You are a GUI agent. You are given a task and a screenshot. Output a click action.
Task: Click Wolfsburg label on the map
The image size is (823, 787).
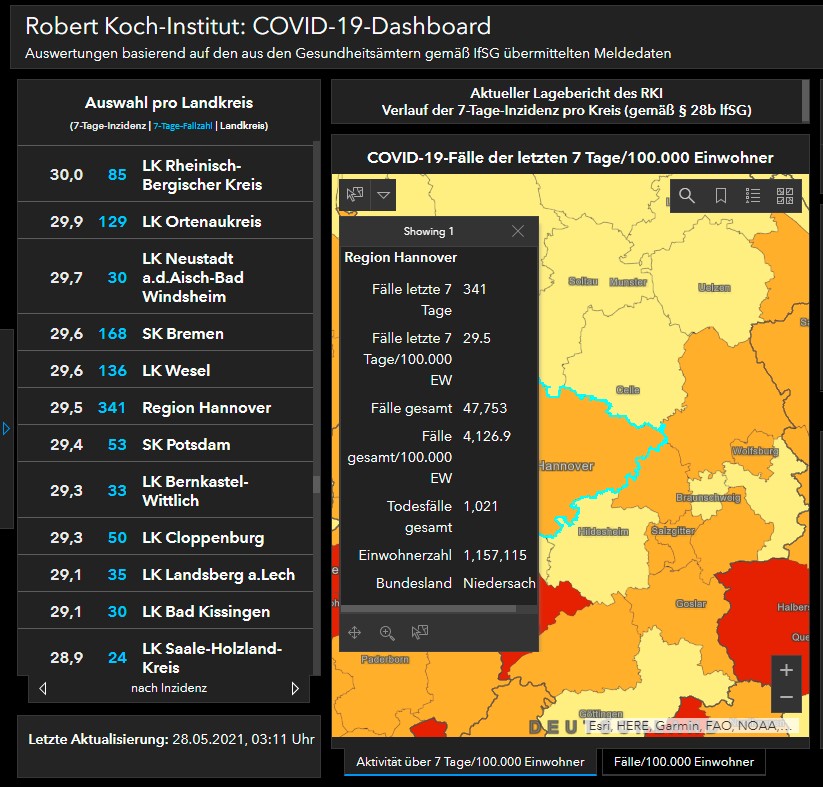755,450
